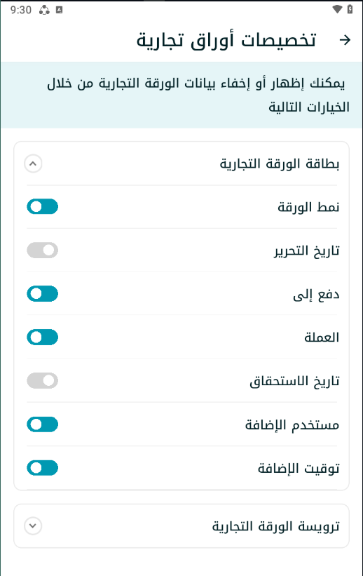Expand the ترويسة الورقة التجارية section chevron

point(33,526)
